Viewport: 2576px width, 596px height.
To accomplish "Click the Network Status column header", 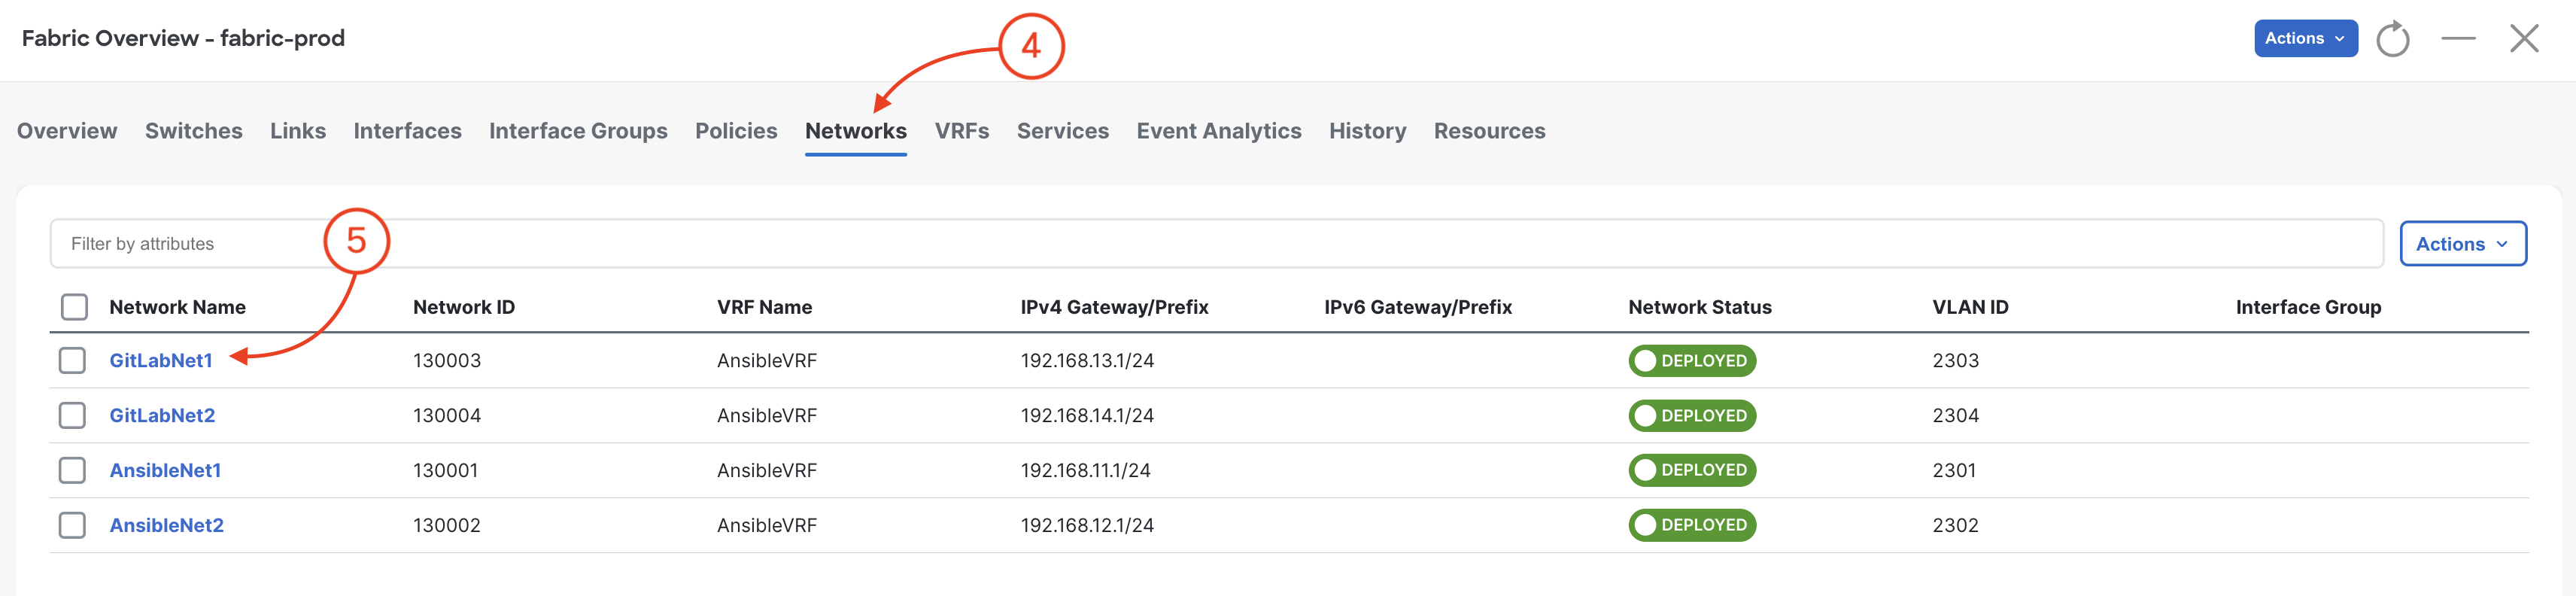I will point(1699,307).
